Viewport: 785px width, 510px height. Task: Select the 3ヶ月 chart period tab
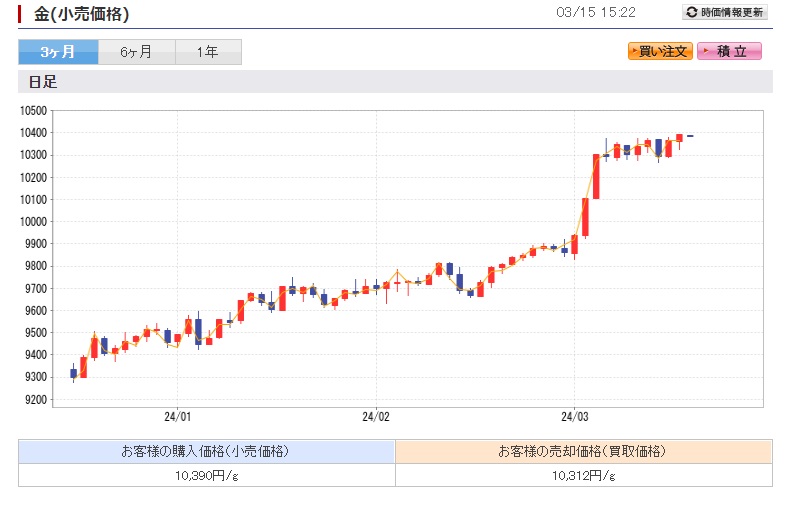click(58, 52)
